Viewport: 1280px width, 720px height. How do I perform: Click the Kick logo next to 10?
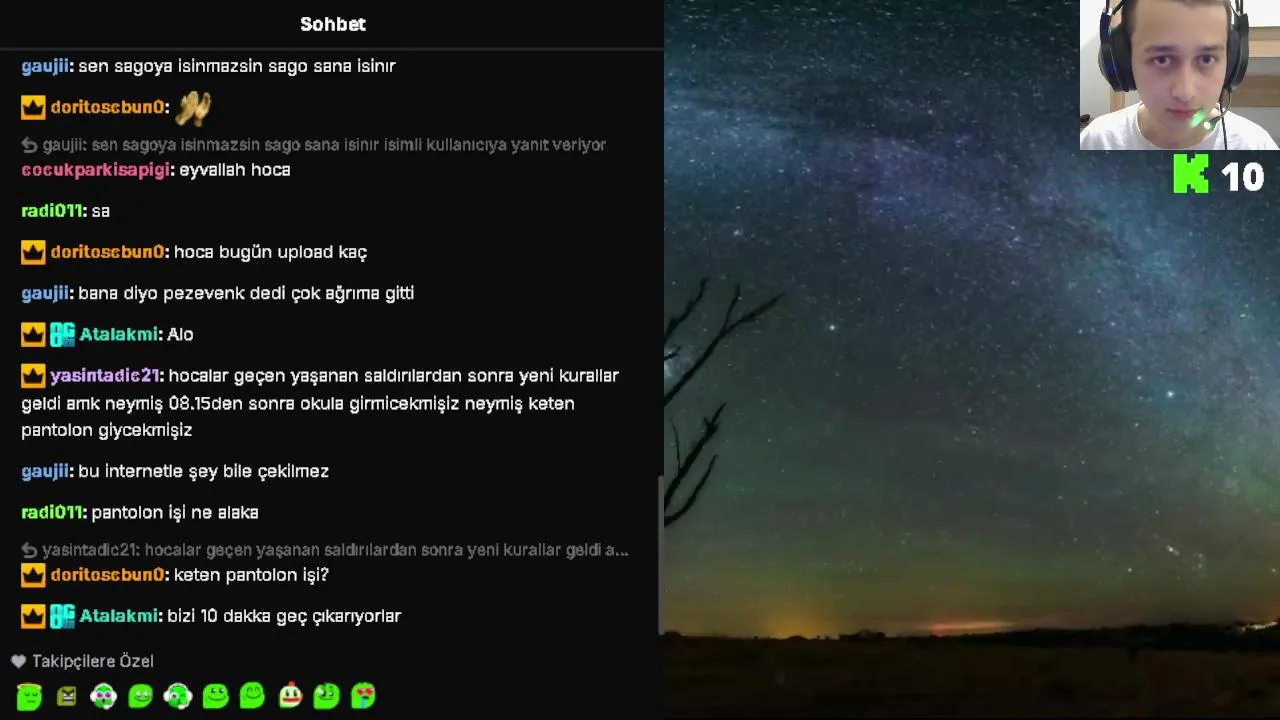pos(1191,174)
